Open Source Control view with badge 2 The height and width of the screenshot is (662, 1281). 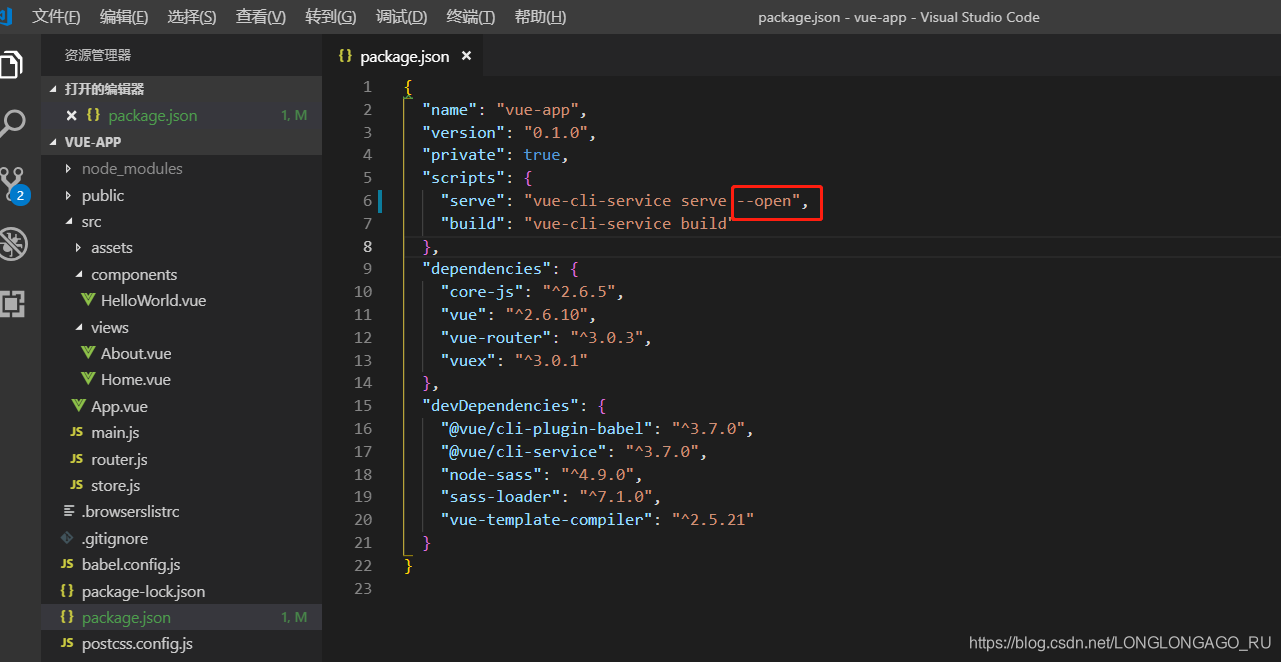pyautogui.click(x=13, y=184)
